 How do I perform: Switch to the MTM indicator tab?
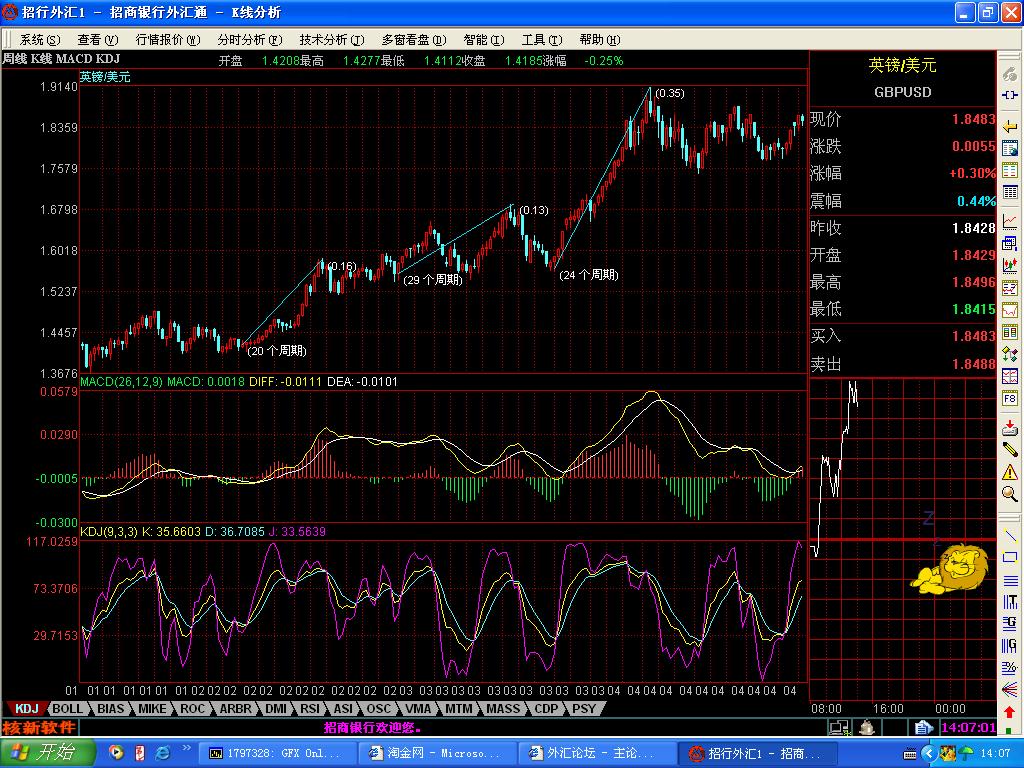pyautogui.click(x=459, y=709)
